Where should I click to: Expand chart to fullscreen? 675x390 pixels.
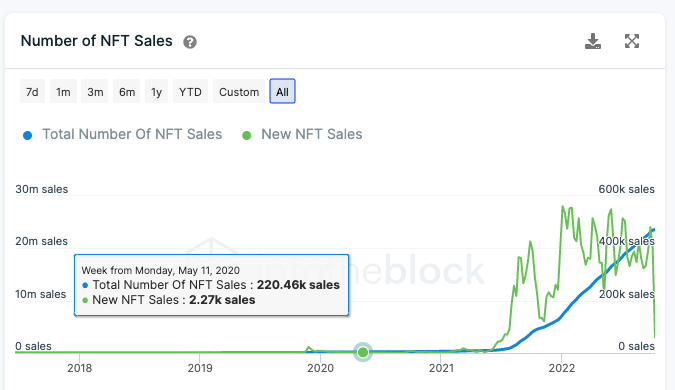(632, 41)
